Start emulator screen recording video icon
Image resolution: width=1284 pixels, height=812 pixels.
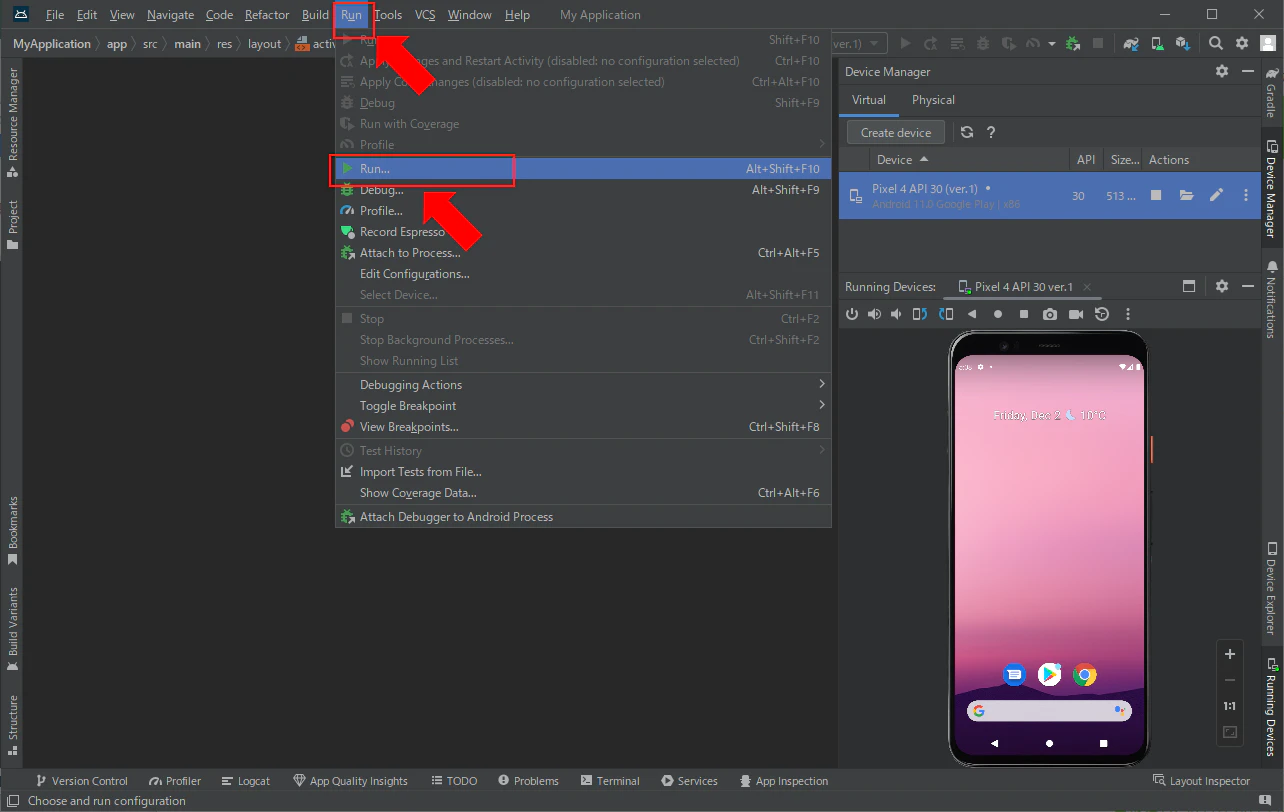click(1076, 314)
